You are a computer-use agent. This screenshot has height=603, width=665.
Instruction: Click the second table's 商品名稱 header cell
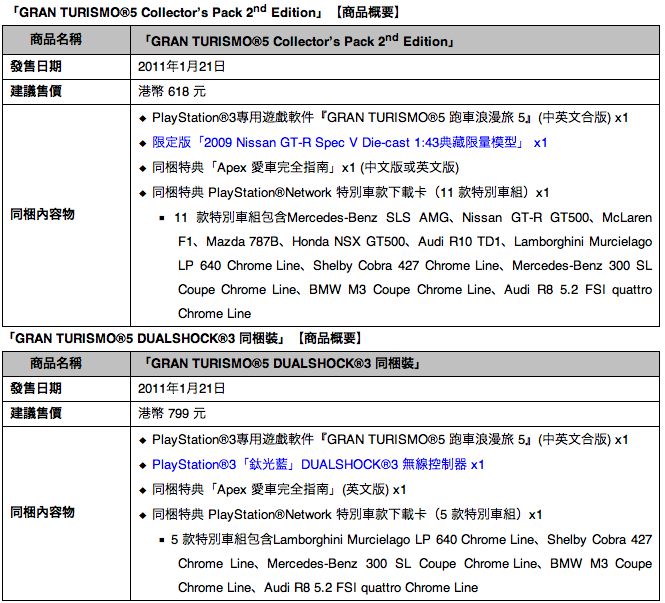[x=67, y=363]
